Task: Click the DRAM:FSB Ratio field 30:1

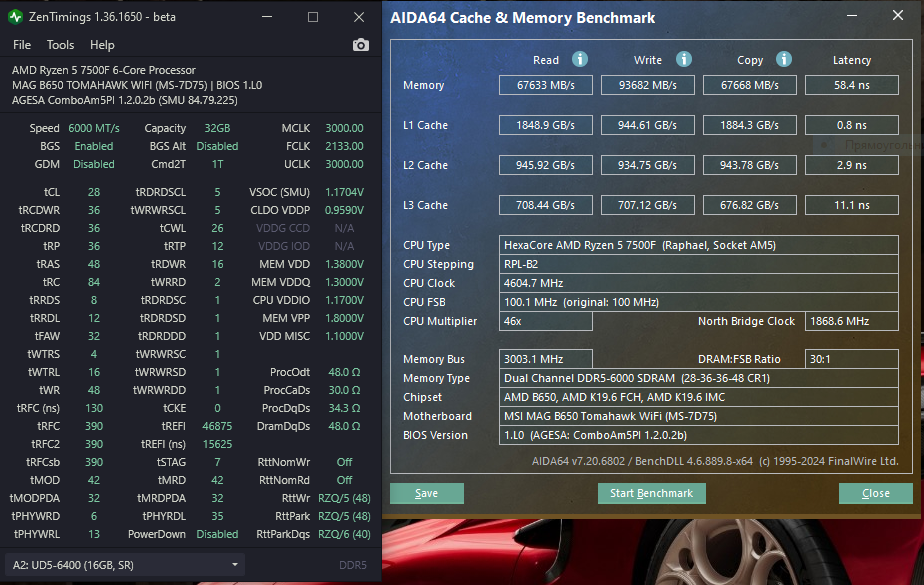Action: [852, 359]
